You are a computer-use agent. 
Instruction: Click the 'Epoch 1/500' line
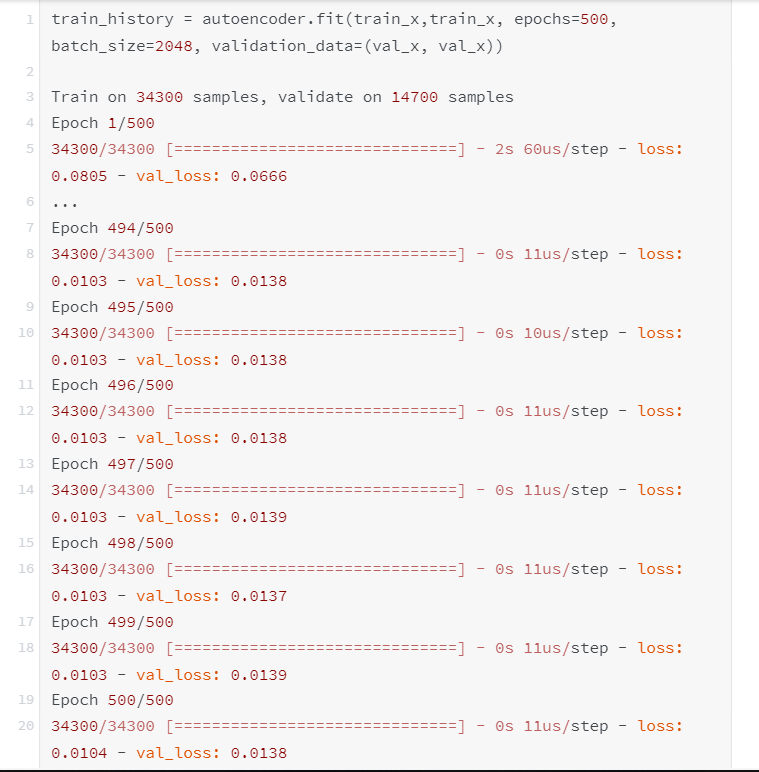point(112,123)
